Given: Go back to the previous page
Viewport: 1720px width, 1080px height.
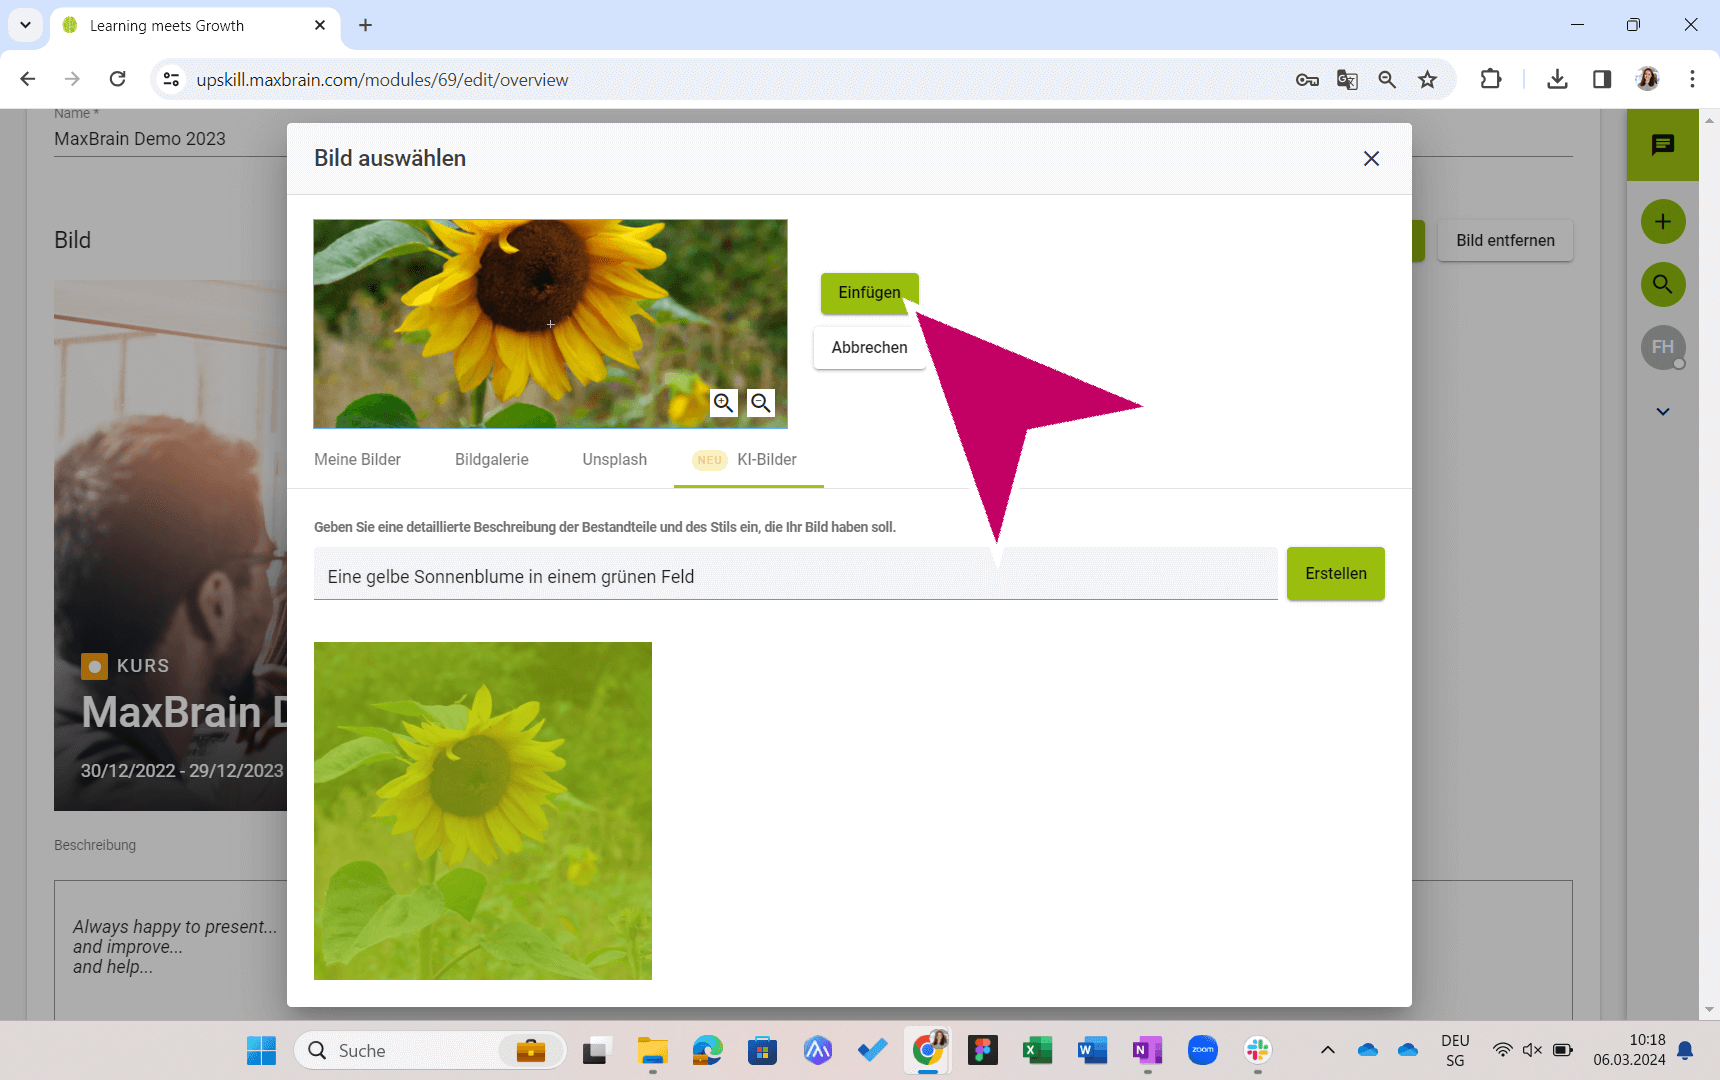Looking at the screenshot, I should coord(28,79).
